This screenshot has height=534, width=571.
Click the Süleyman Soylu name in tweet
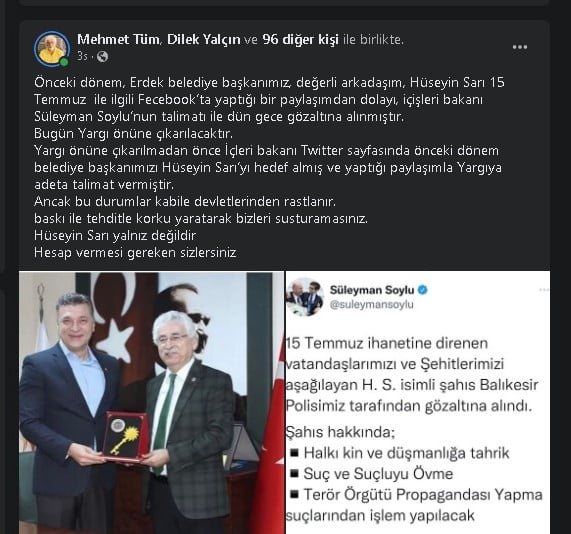372,290
